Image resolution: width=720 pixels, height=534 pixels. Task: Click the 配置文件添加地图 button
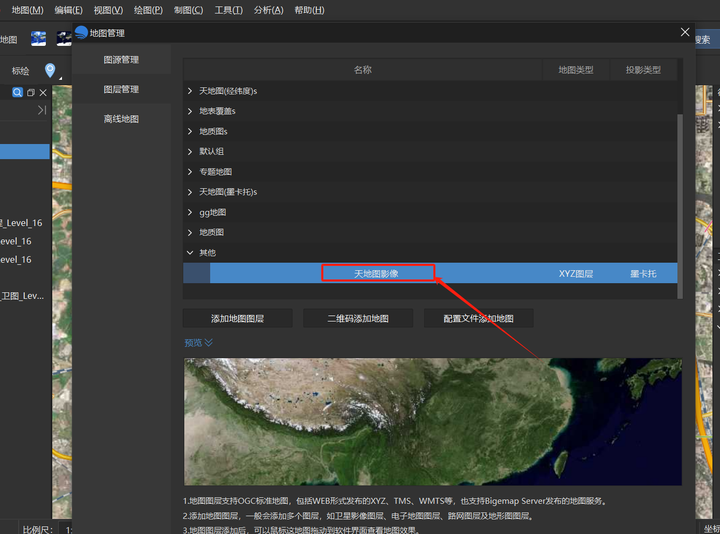click(478, 318)
